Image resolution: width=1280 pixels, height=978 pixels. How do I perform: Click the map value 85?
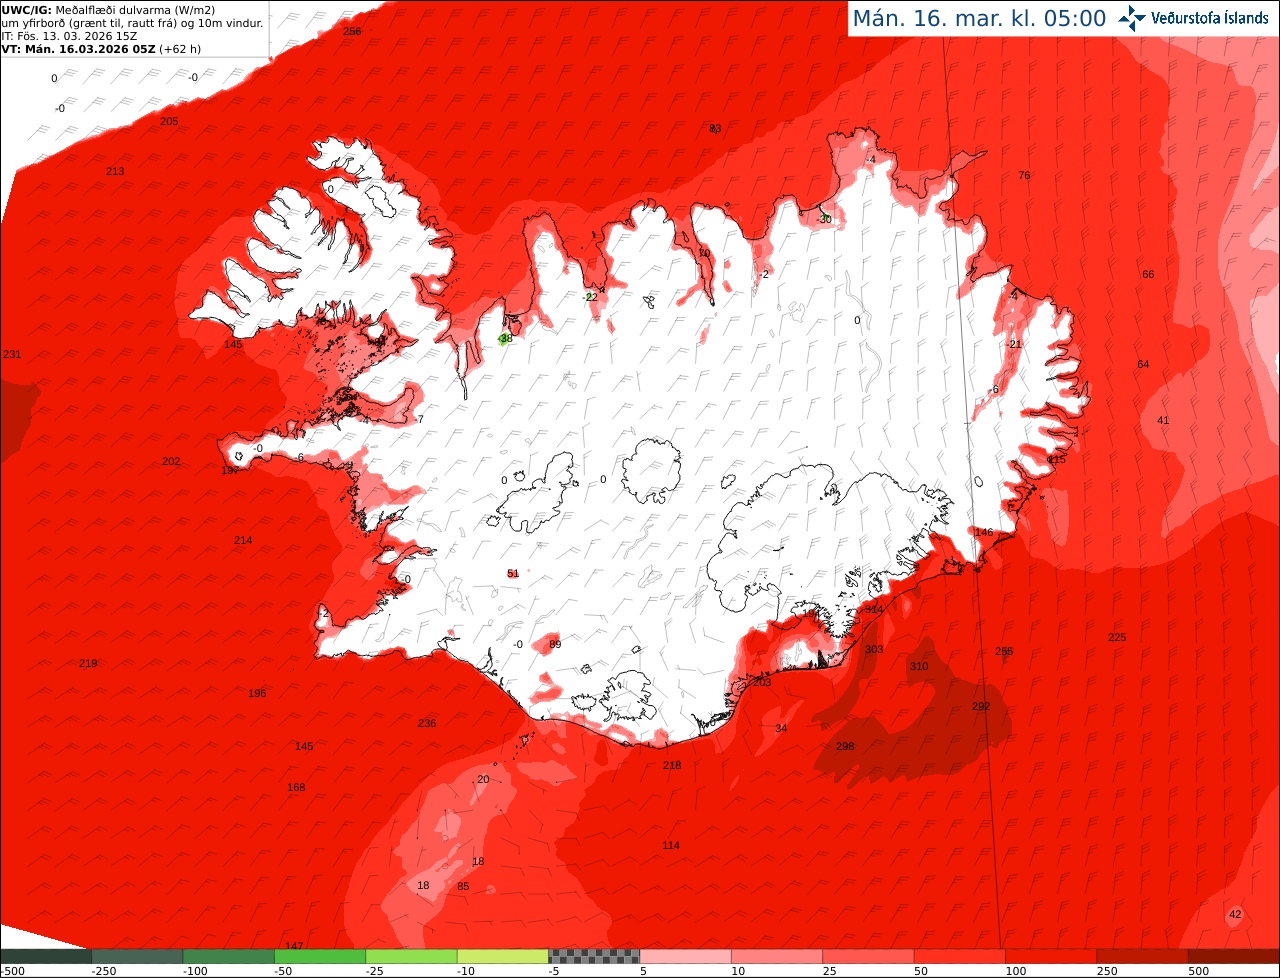[x=463, y=886]
